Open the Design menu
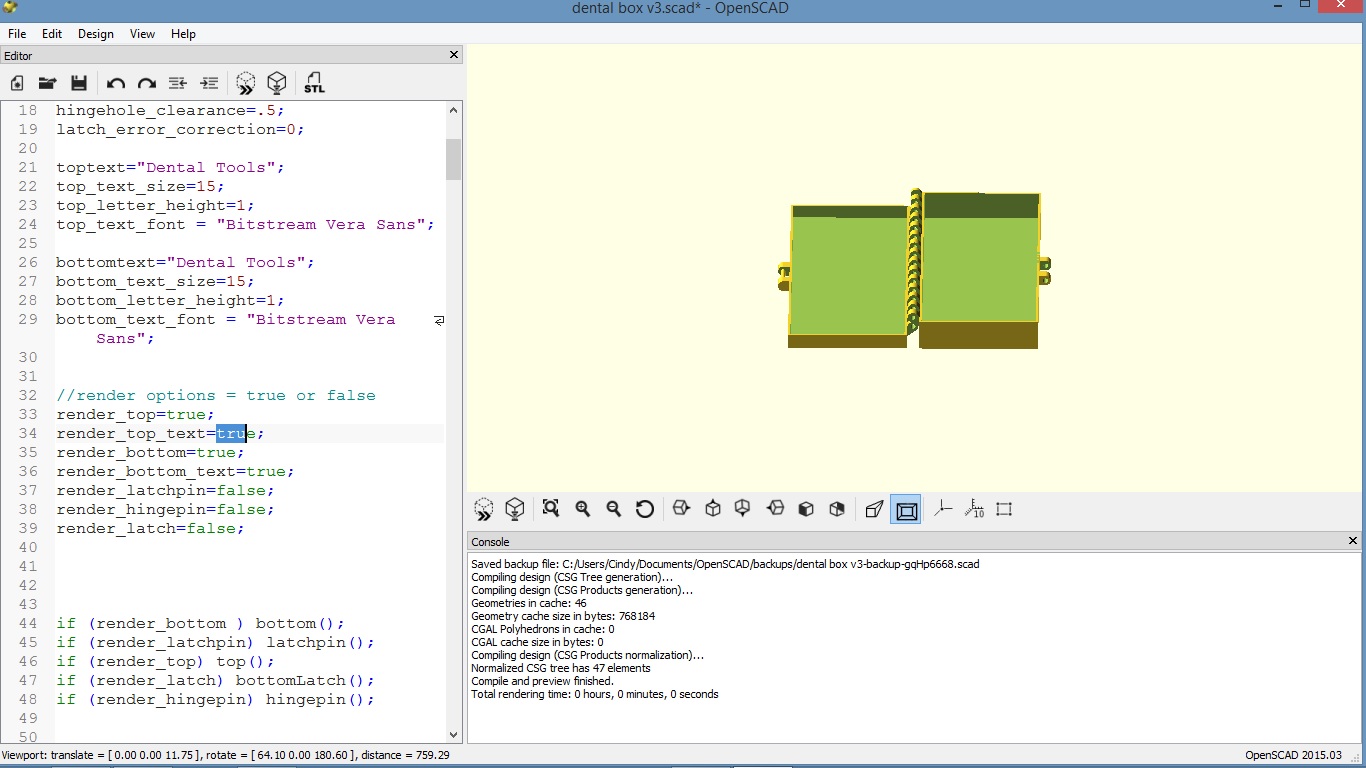The width and height of the screenshot is (1366, 768). click(96, 33)
